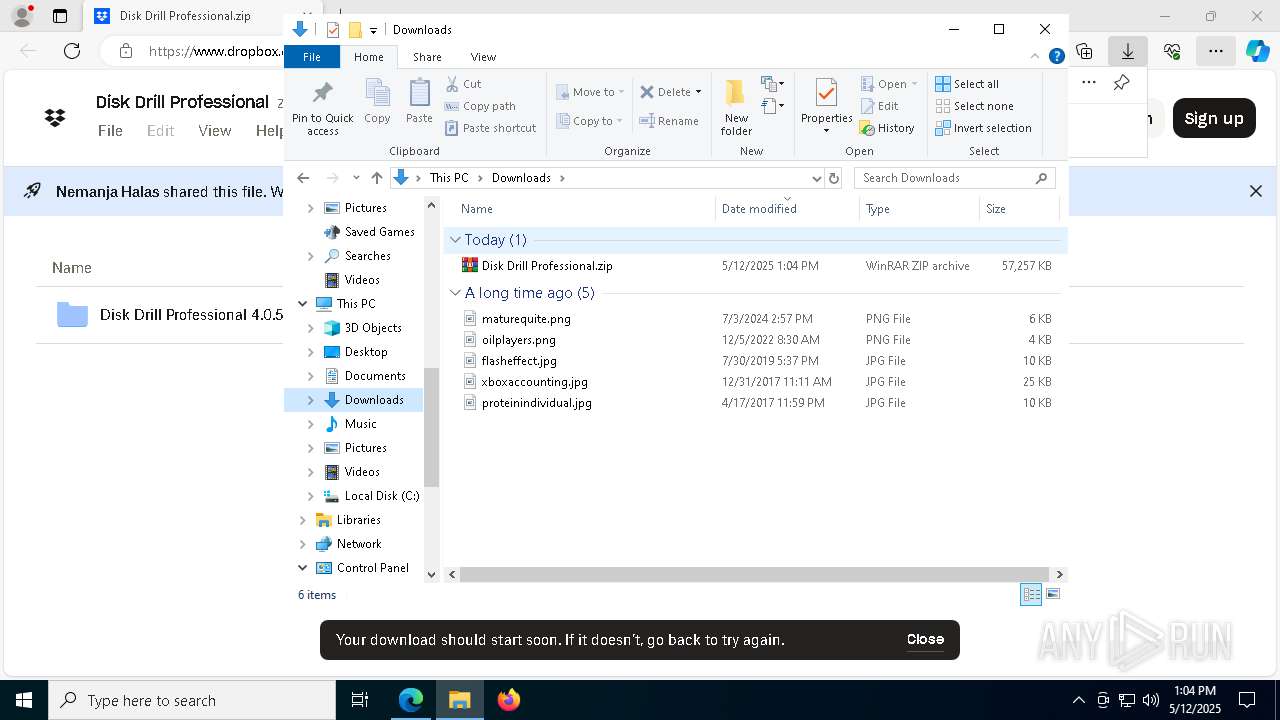Click the Search Downloads field
The image size is (1280, 720).
[955, 178]
